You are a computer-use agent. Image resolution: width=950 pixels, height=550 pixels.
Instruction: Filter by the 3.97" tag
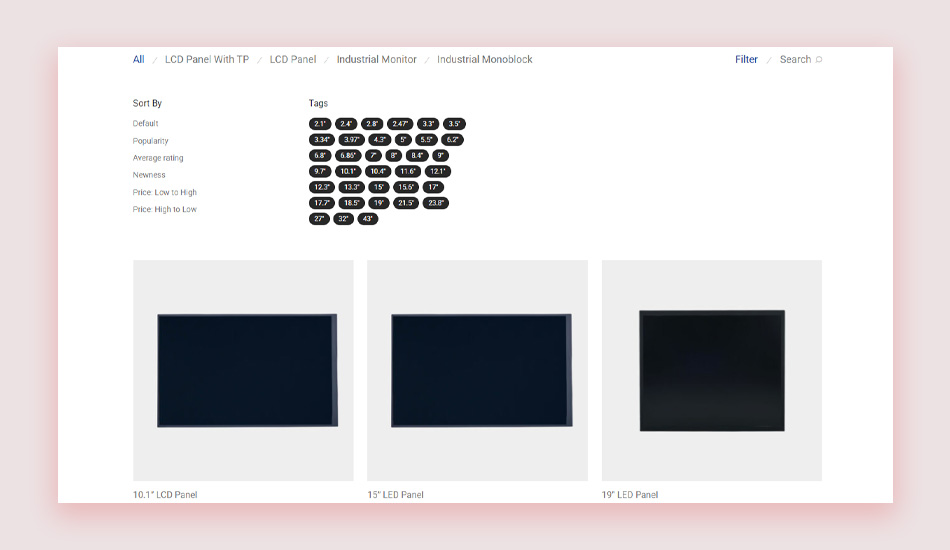351,139
